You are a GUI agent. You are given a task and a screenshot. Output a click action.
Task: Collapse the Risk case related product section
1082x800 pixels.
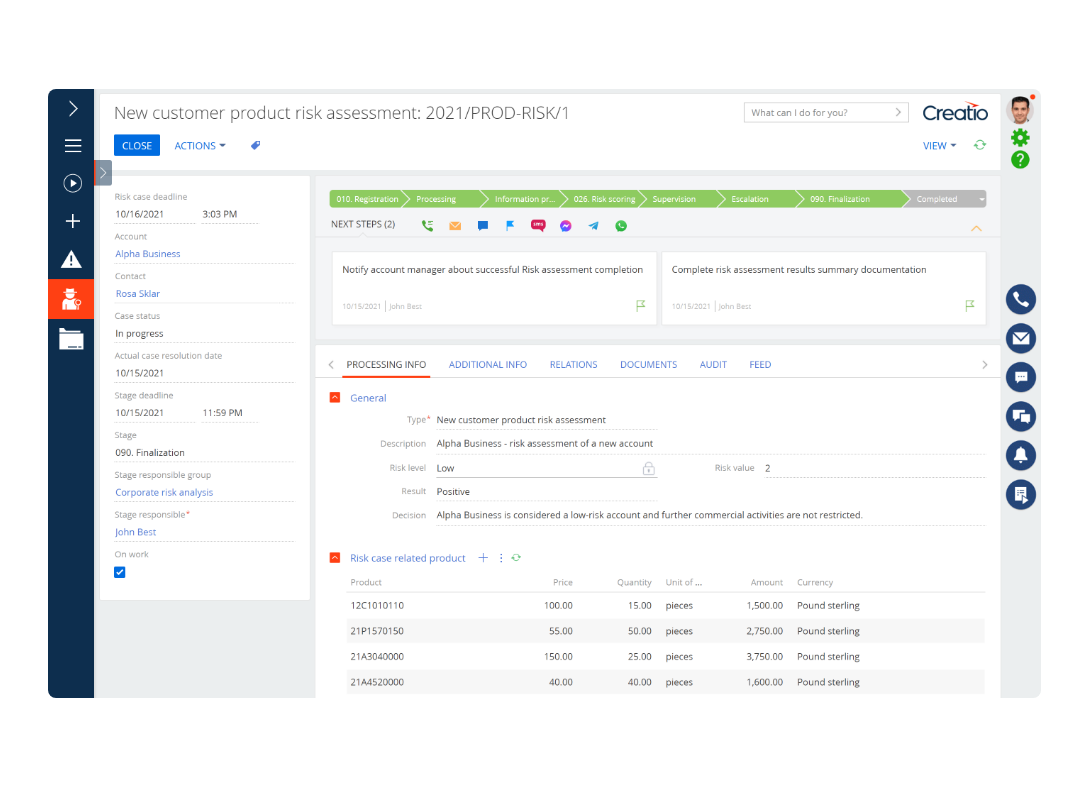(335, 558)
